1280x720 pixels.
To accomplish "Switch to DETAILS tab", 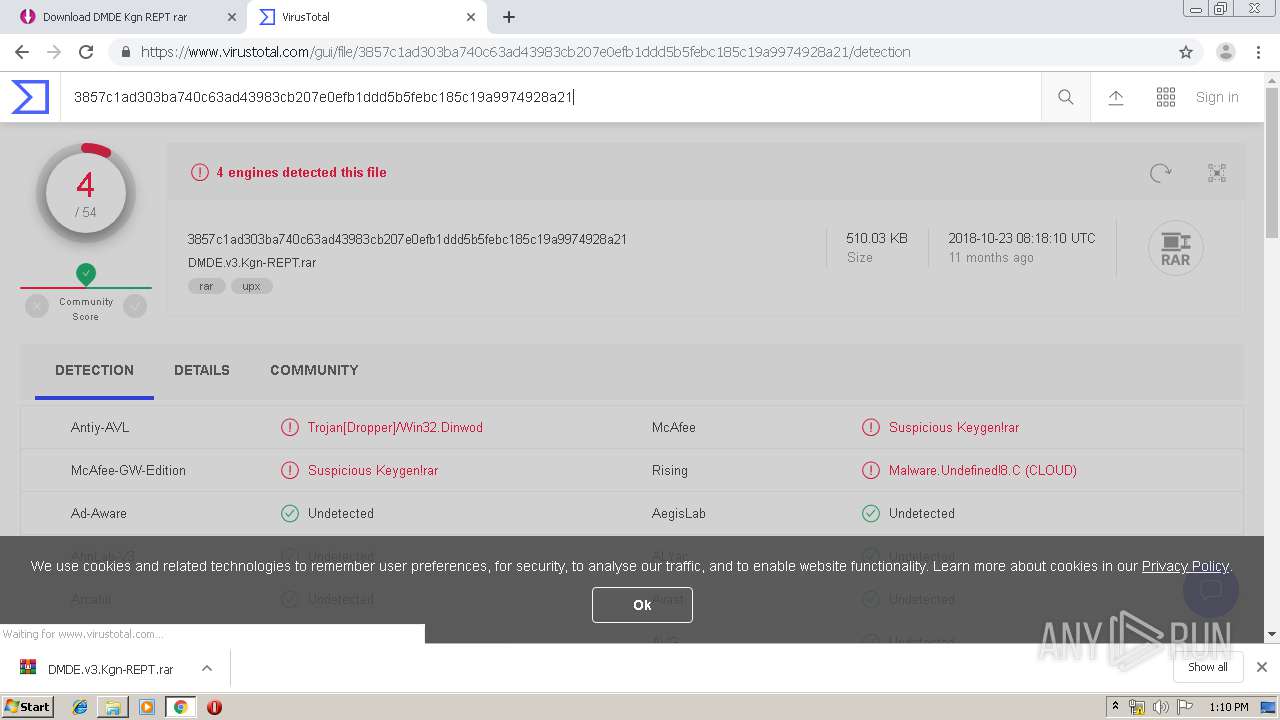I will pyautogui.click(x=202, y=370).
